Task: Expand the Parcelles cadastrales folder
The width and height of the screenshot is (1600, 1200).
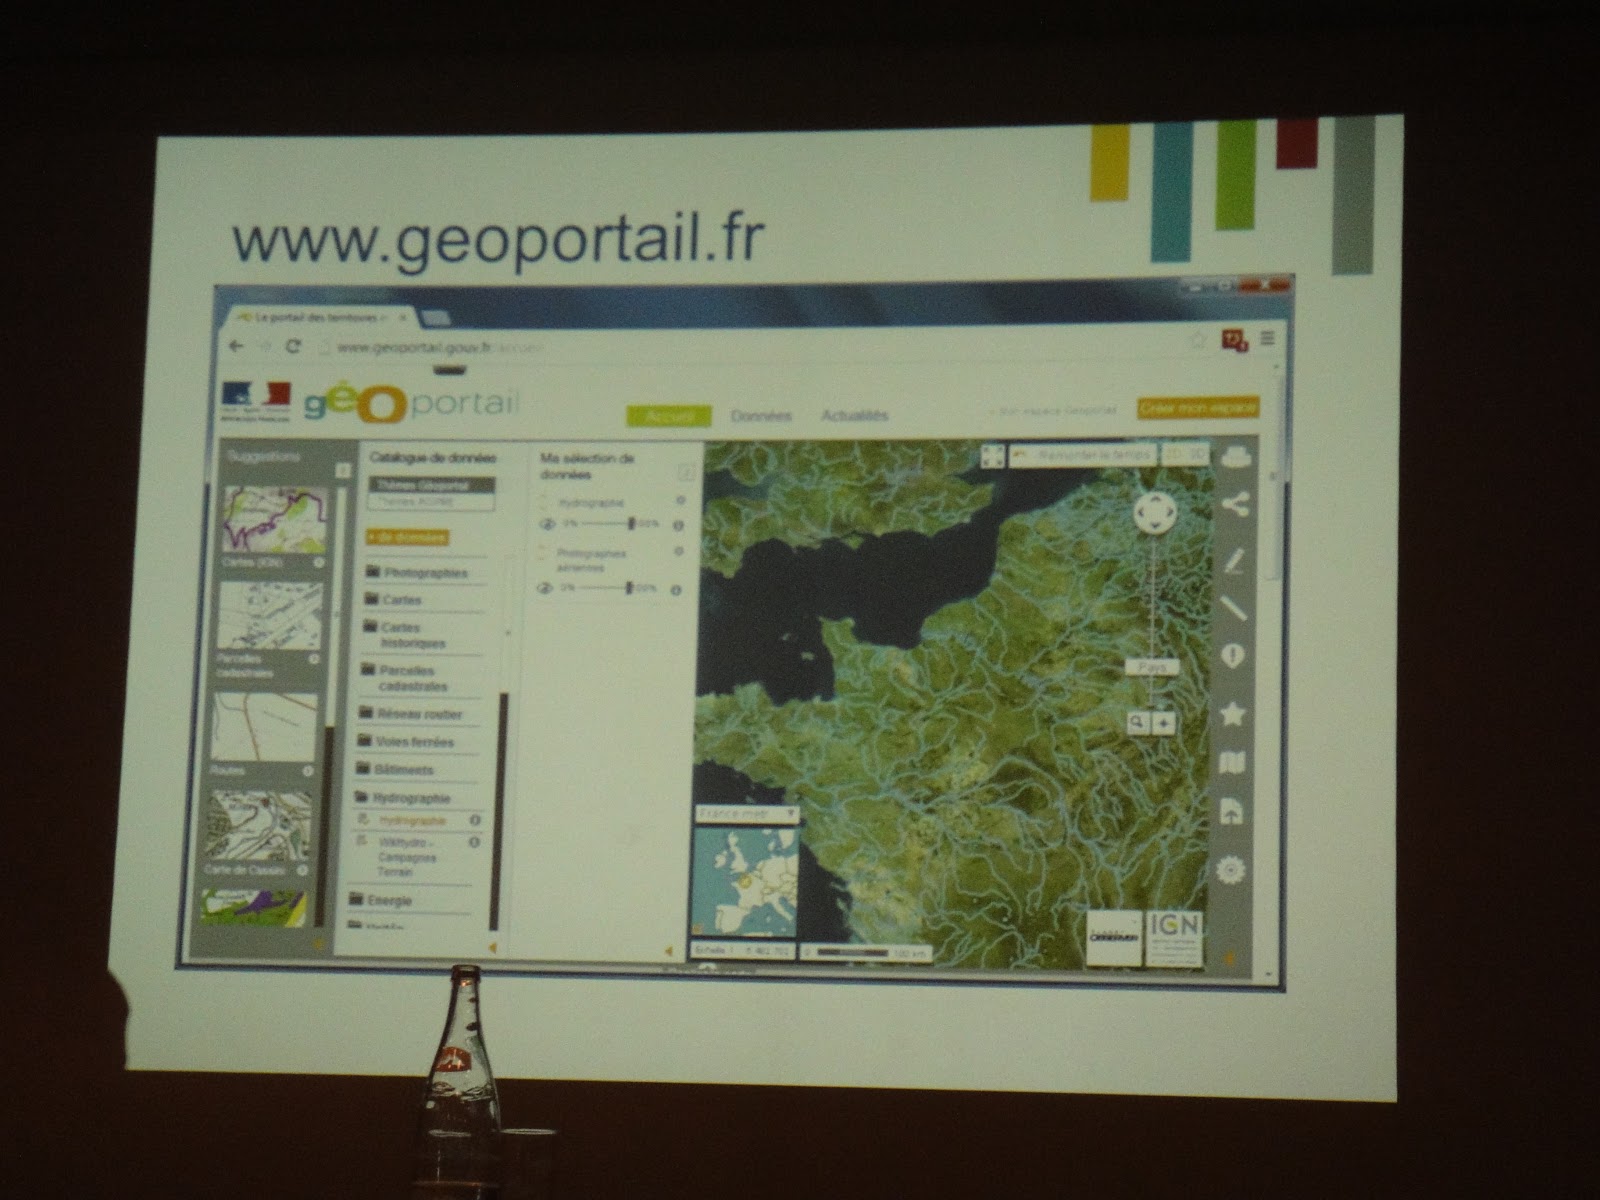Action: tap(402, 678)
